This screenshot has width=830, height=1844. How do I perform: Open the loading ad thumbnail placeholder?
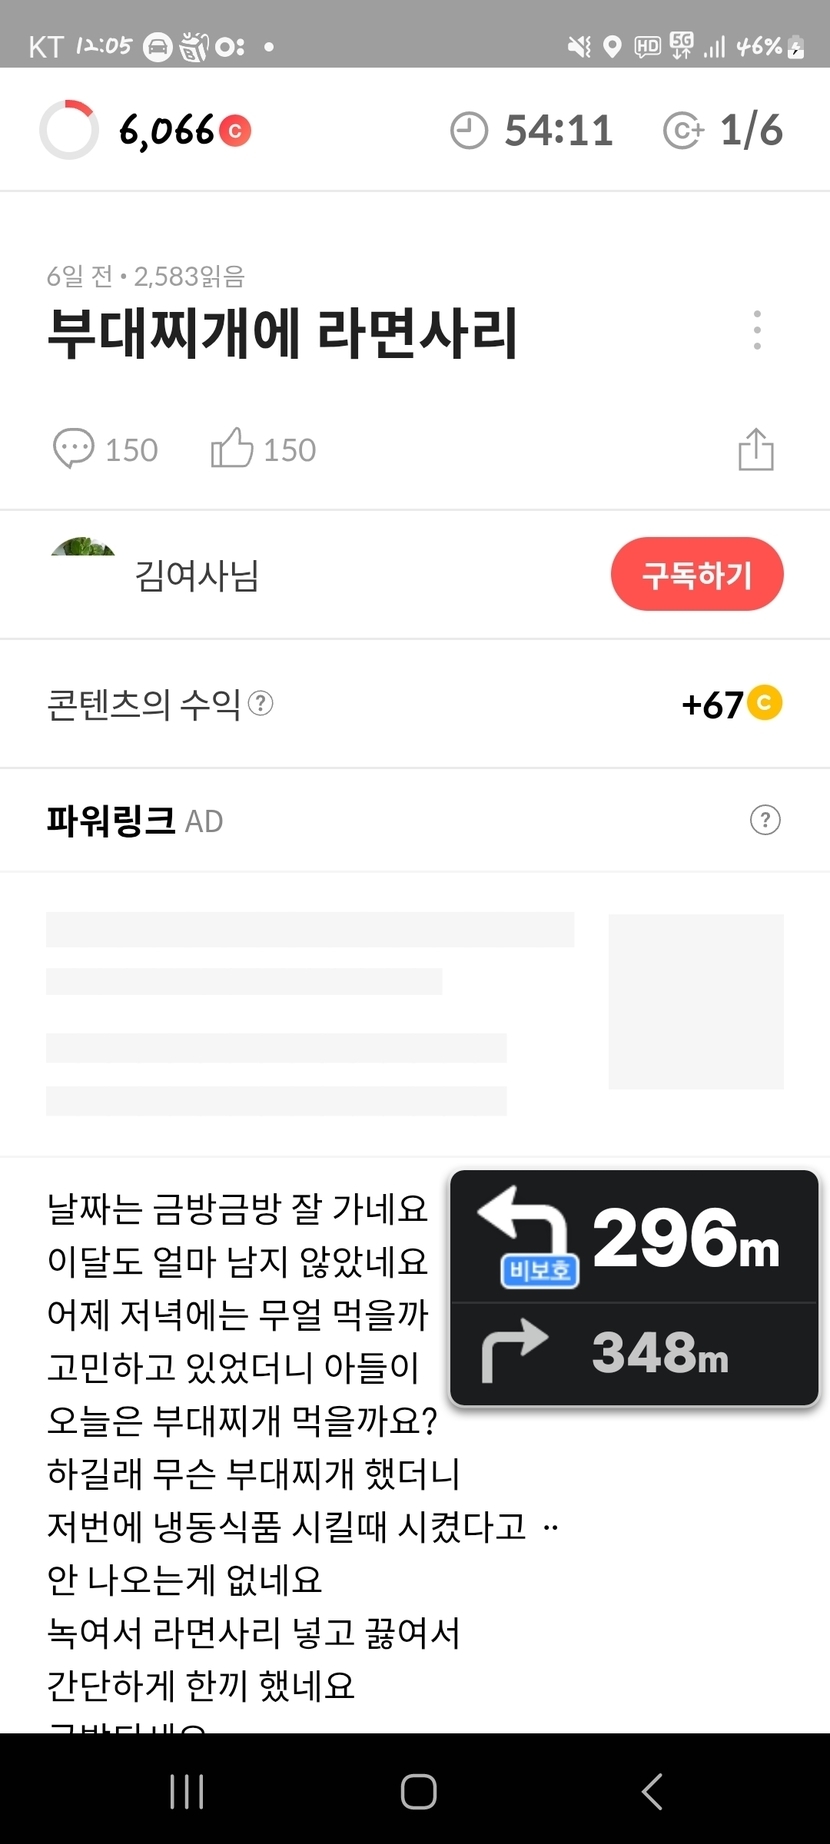(x=696, y=1001)
